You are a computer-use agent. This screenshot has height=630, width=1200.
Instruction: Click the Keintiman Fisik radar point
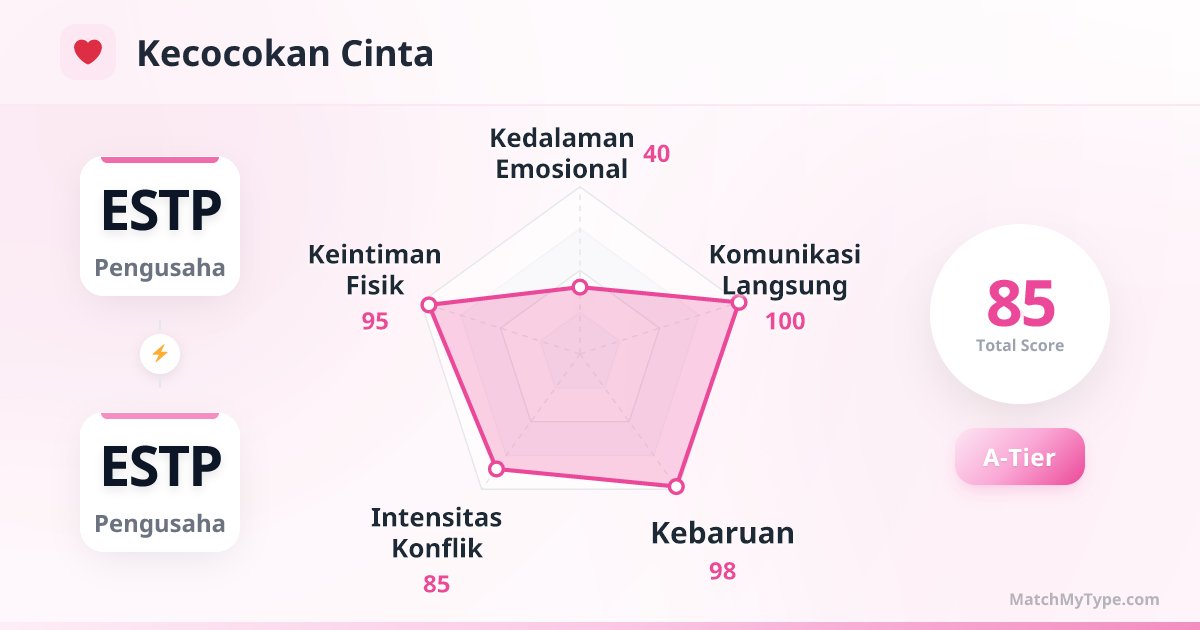[x=429, y=304]
